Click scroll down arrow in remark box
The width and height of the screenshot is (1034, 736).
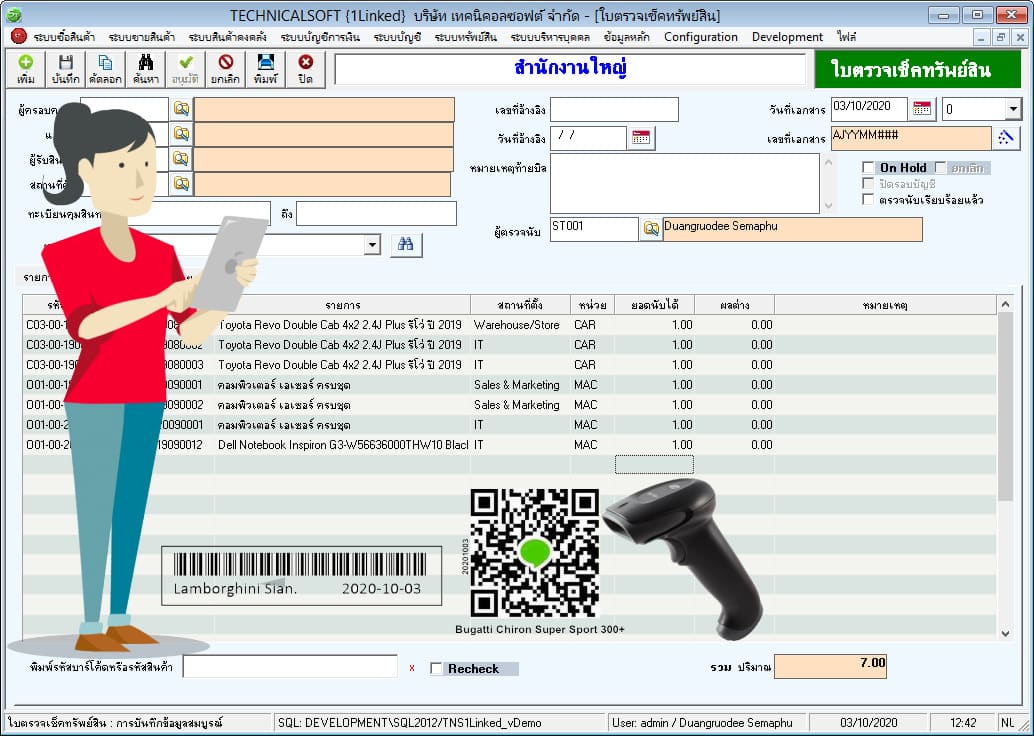pyautogui.click(x=829, y=206)
